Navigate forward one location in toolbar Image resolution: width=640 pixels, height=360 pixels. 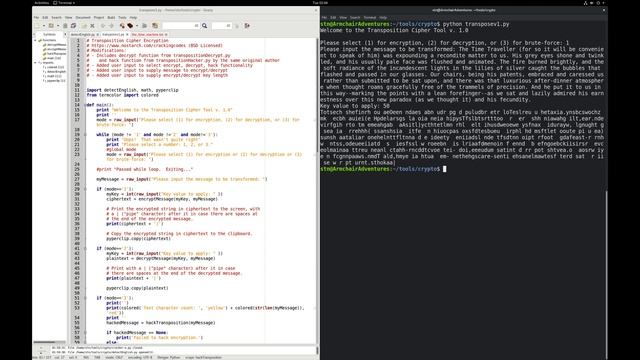(x=111, y=26)
